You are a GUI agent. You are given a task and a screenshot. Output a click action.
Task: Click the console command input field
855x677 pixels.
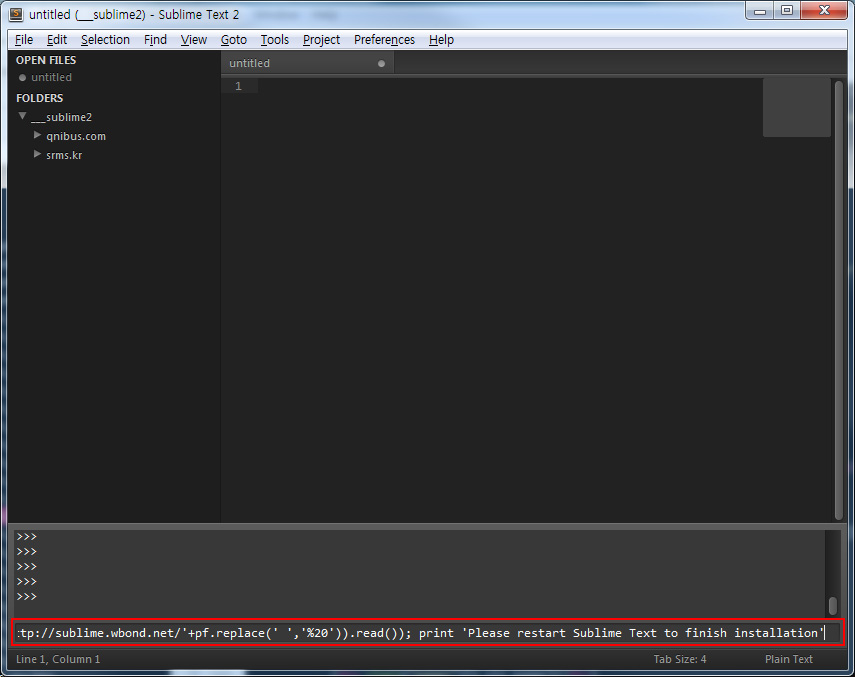420,633
